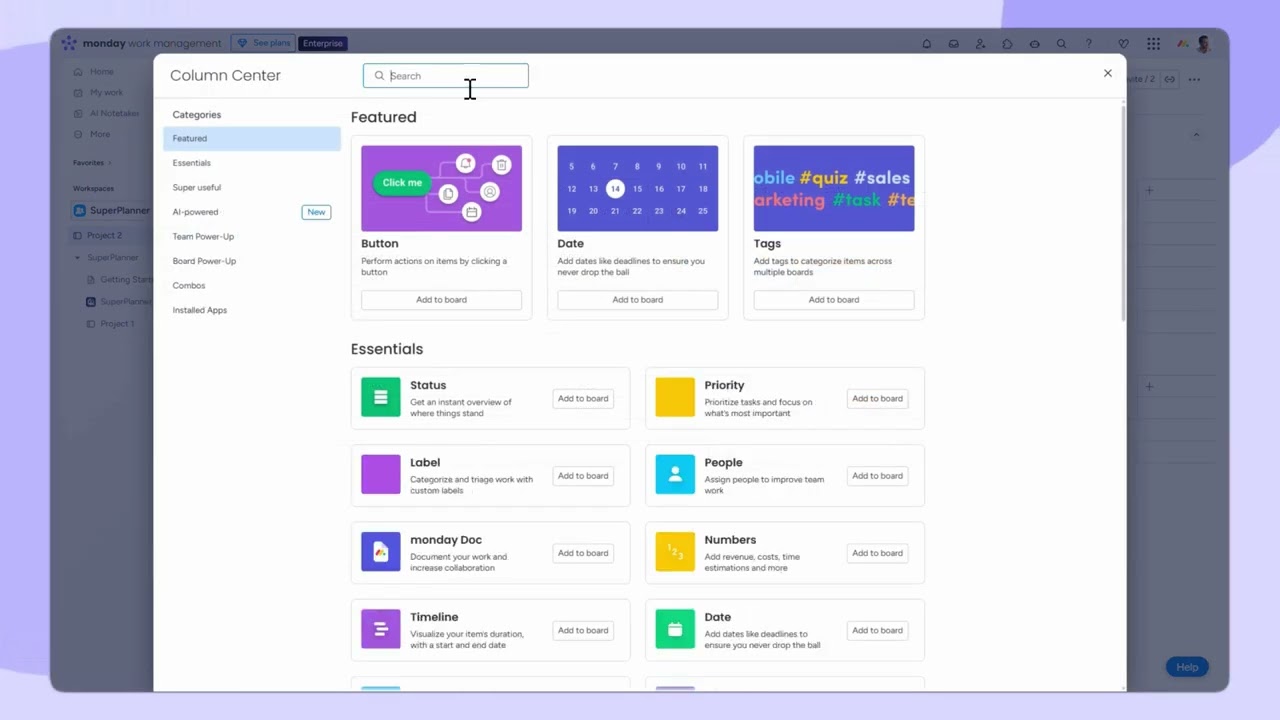This screenshot has width=1280, height=720.
Task: Add the featured Date column to board
Action: click(637, 300)
